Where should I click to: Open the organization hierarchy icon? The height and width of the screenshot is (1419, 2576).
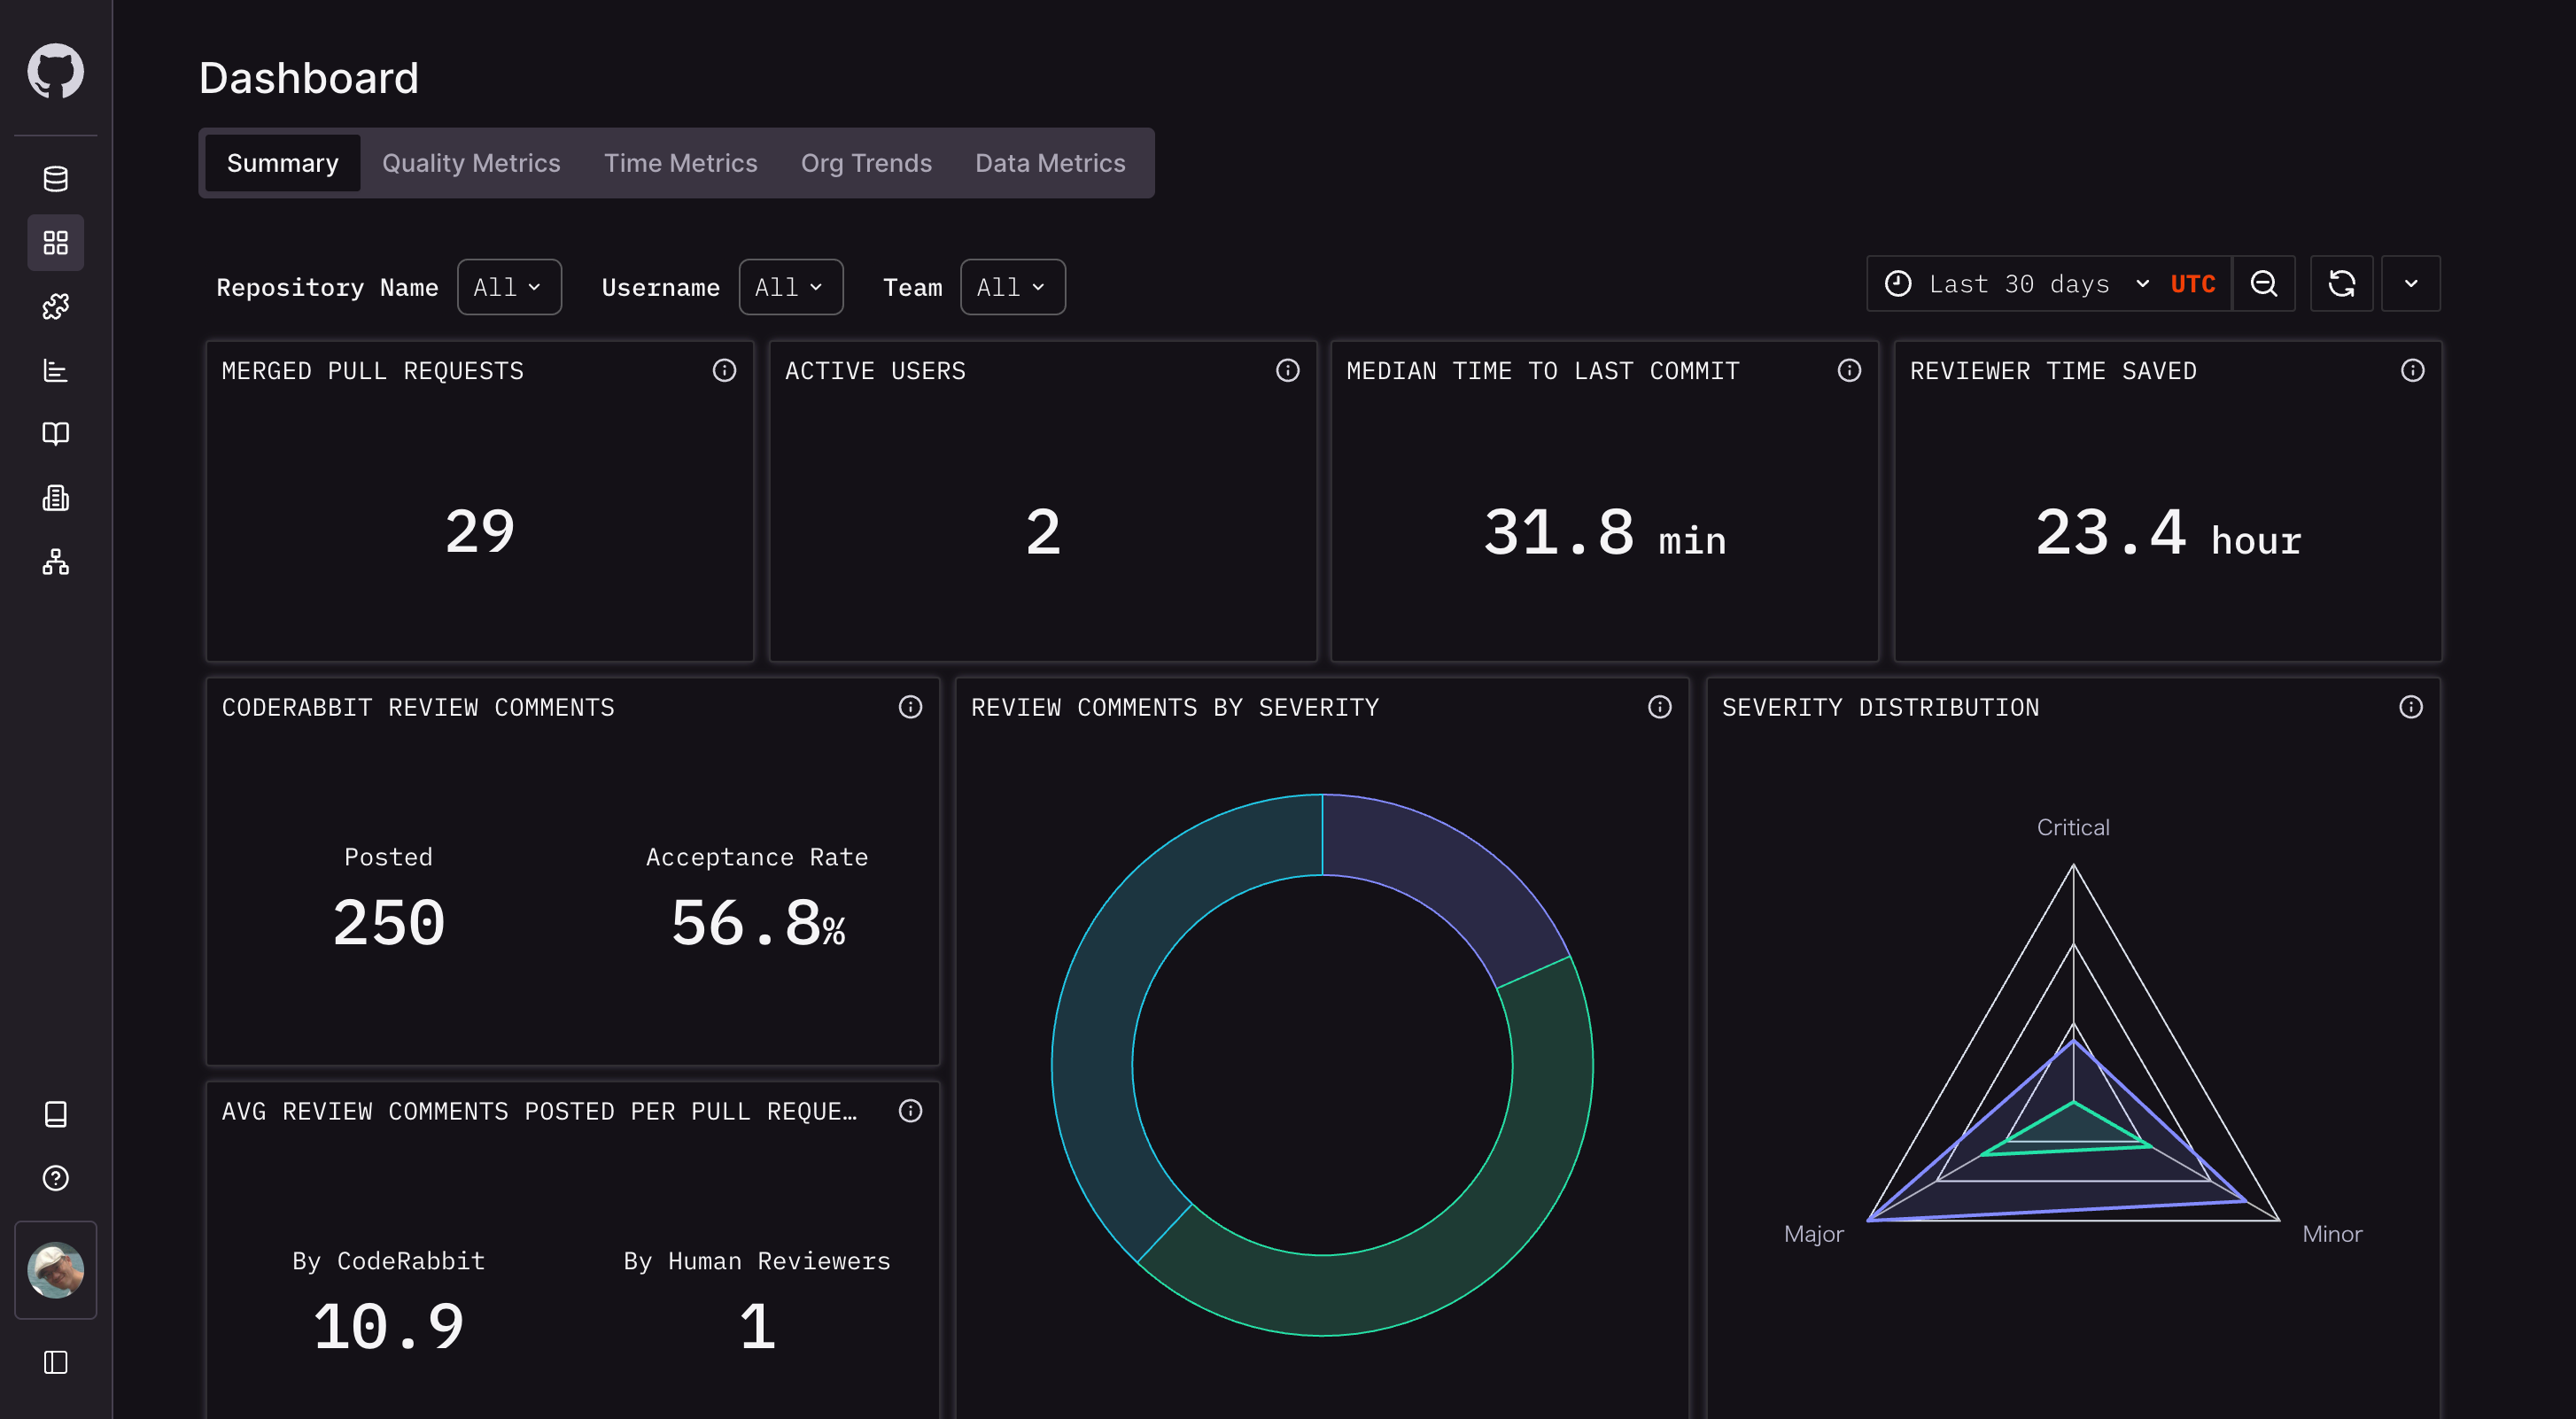(x=55, y=562)
